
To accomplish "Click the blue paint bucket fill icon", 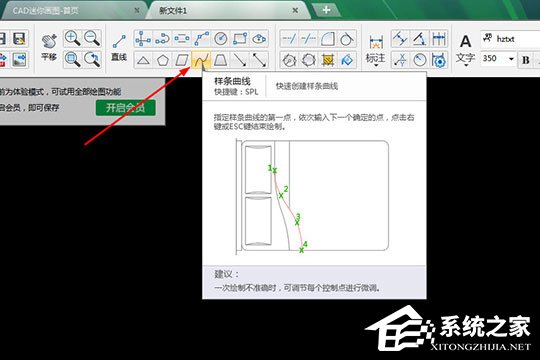I will tap(347, 60).
